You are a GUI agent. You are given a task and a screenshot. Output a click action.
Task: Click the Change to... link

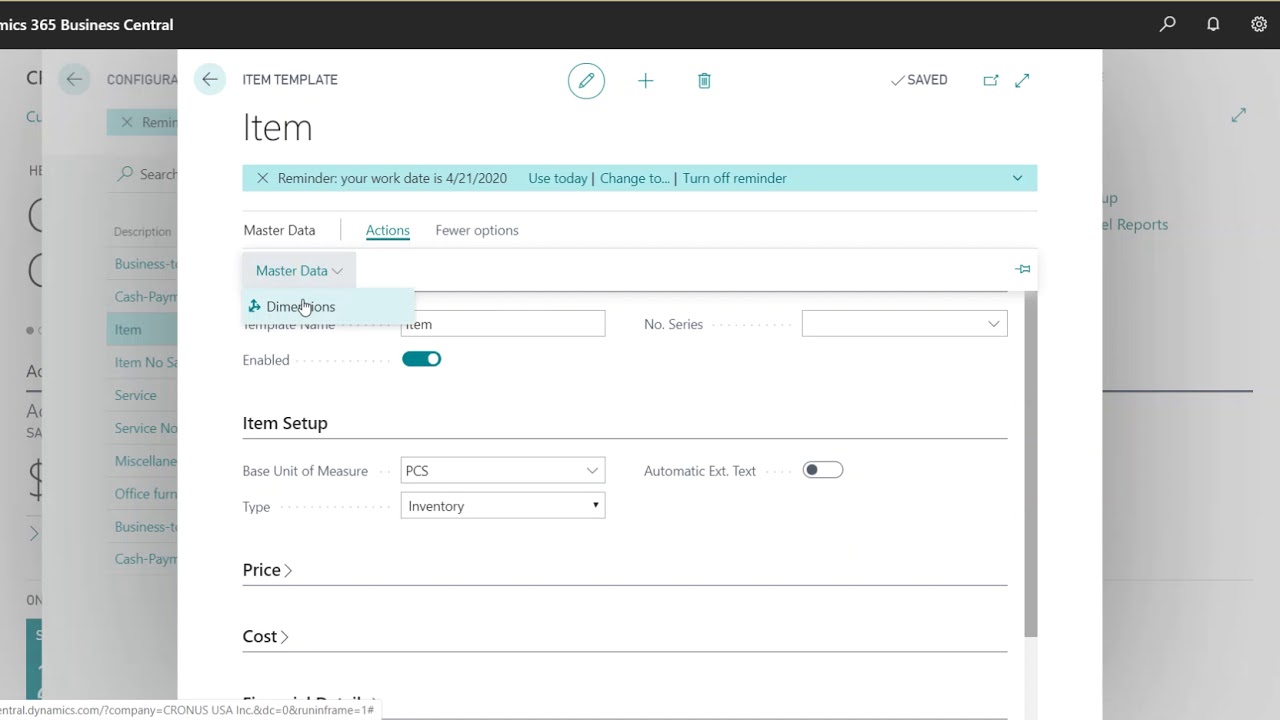coord(634,178)
